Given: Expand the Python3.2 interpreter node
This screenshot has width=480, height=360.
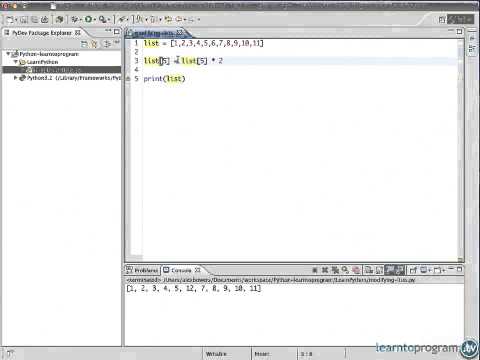Looking at the screenshot, I should 15,78.
